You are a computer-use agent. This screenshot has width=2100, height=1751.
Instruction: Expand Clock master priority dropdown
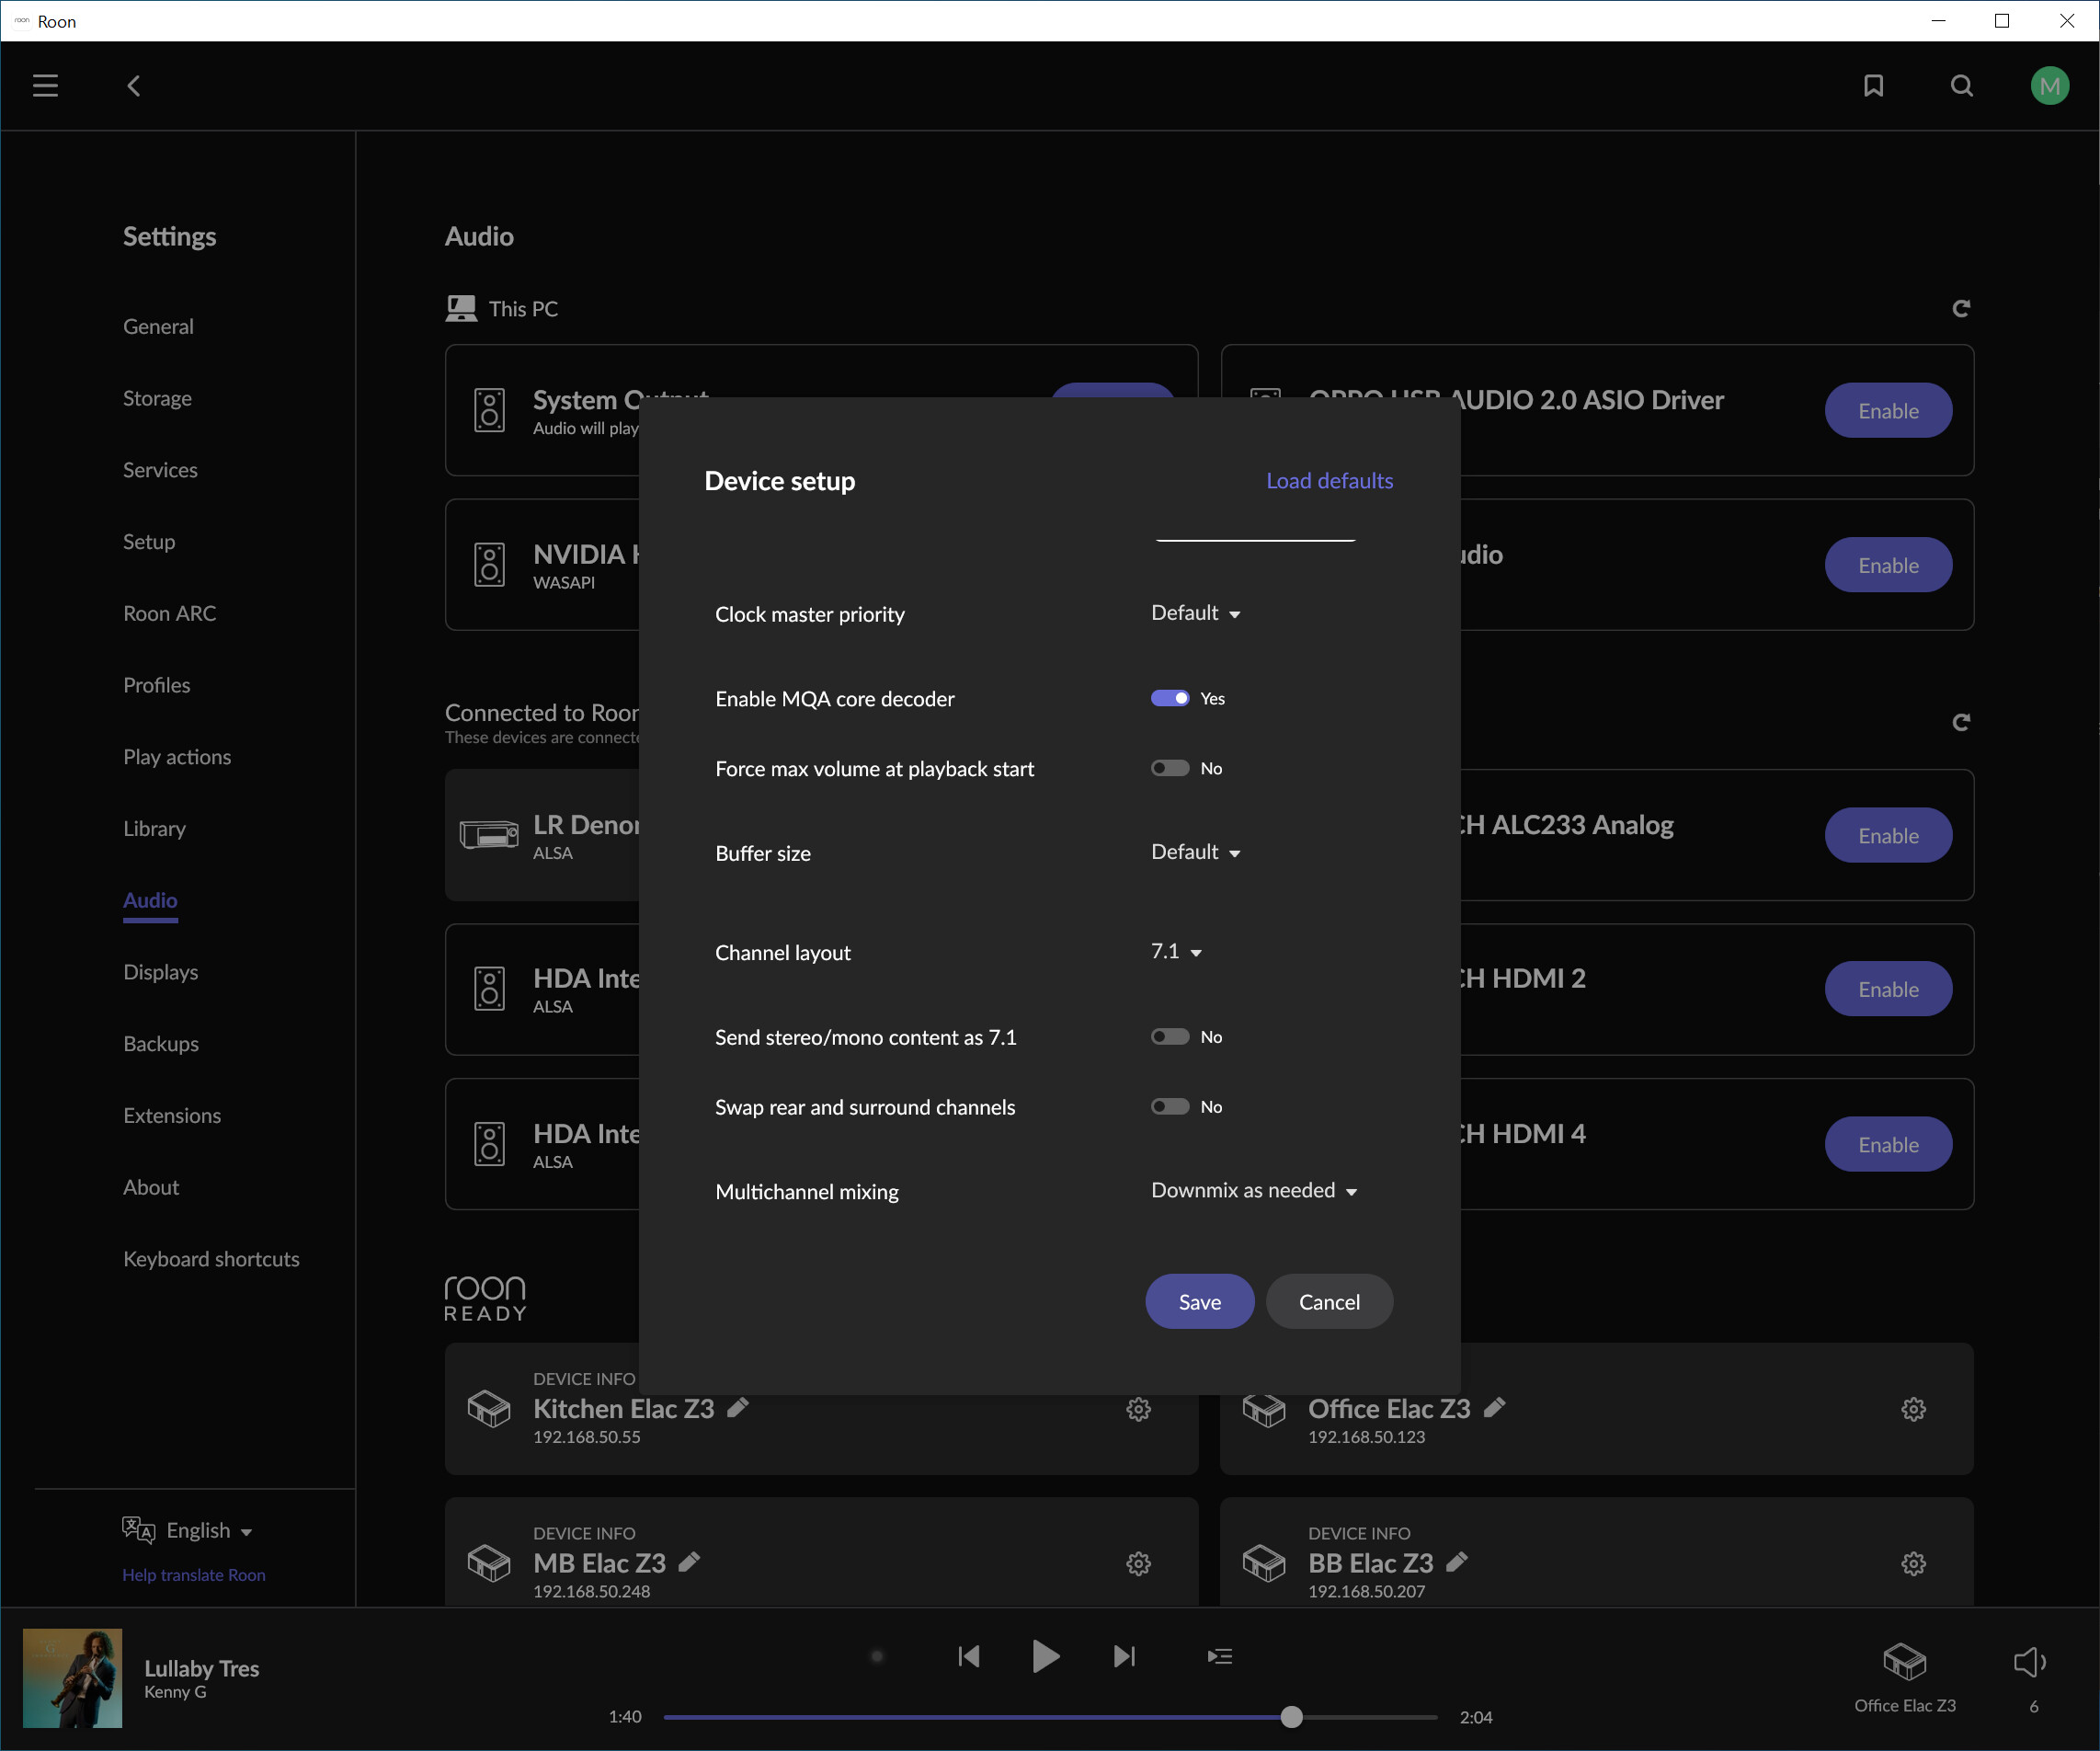coord(1195,613)
